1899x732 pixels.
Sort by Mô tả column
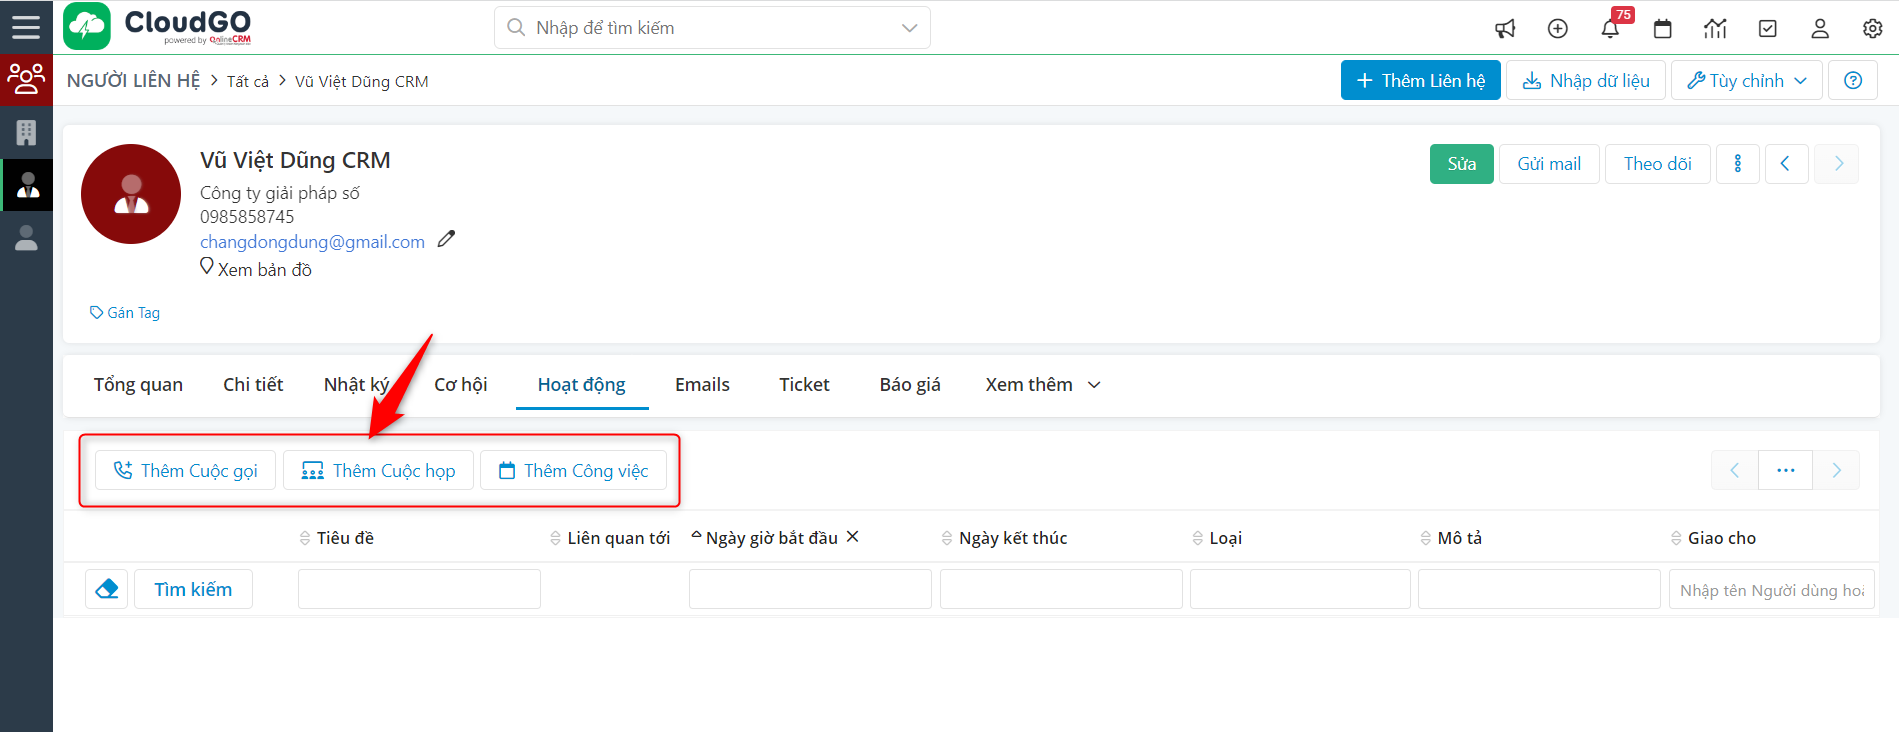(x=1451, y=538)
